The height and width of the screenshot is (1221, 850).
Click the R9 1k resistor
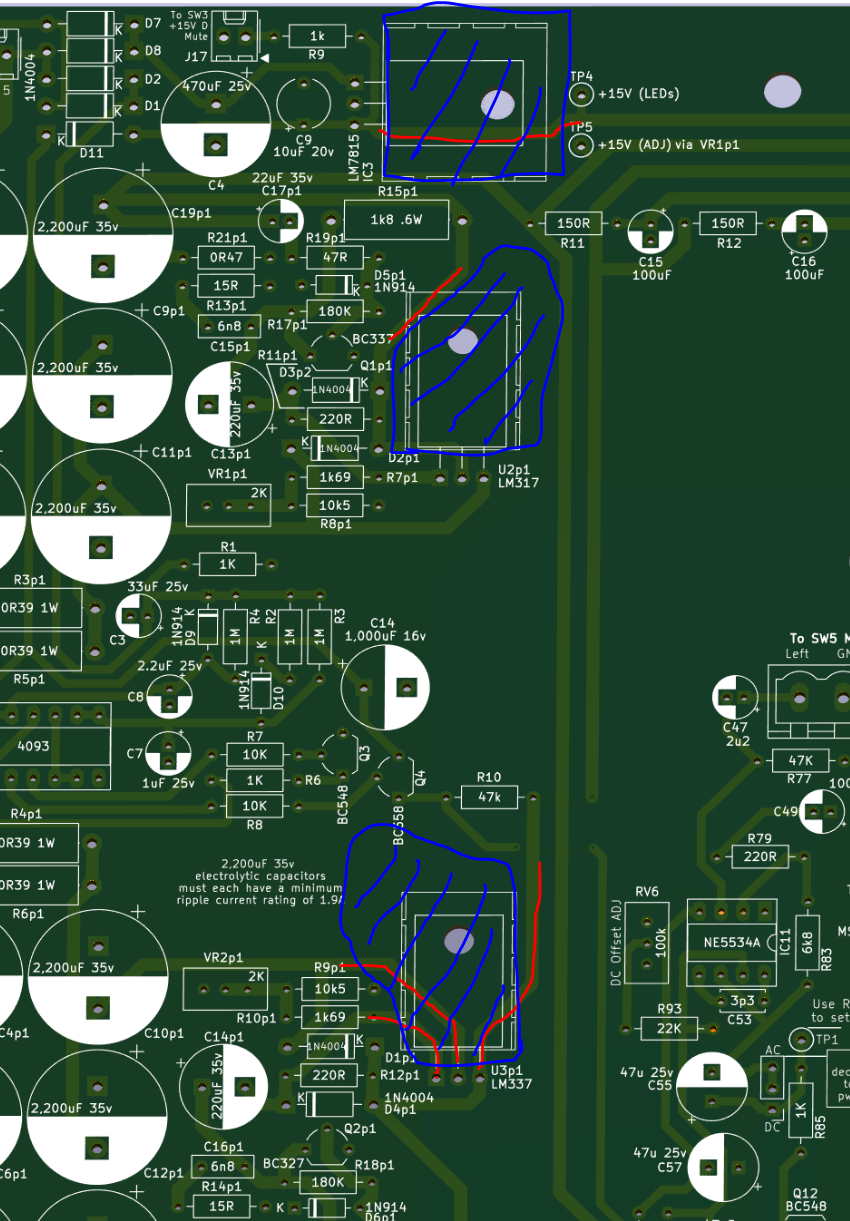click(x=317, y=37)
